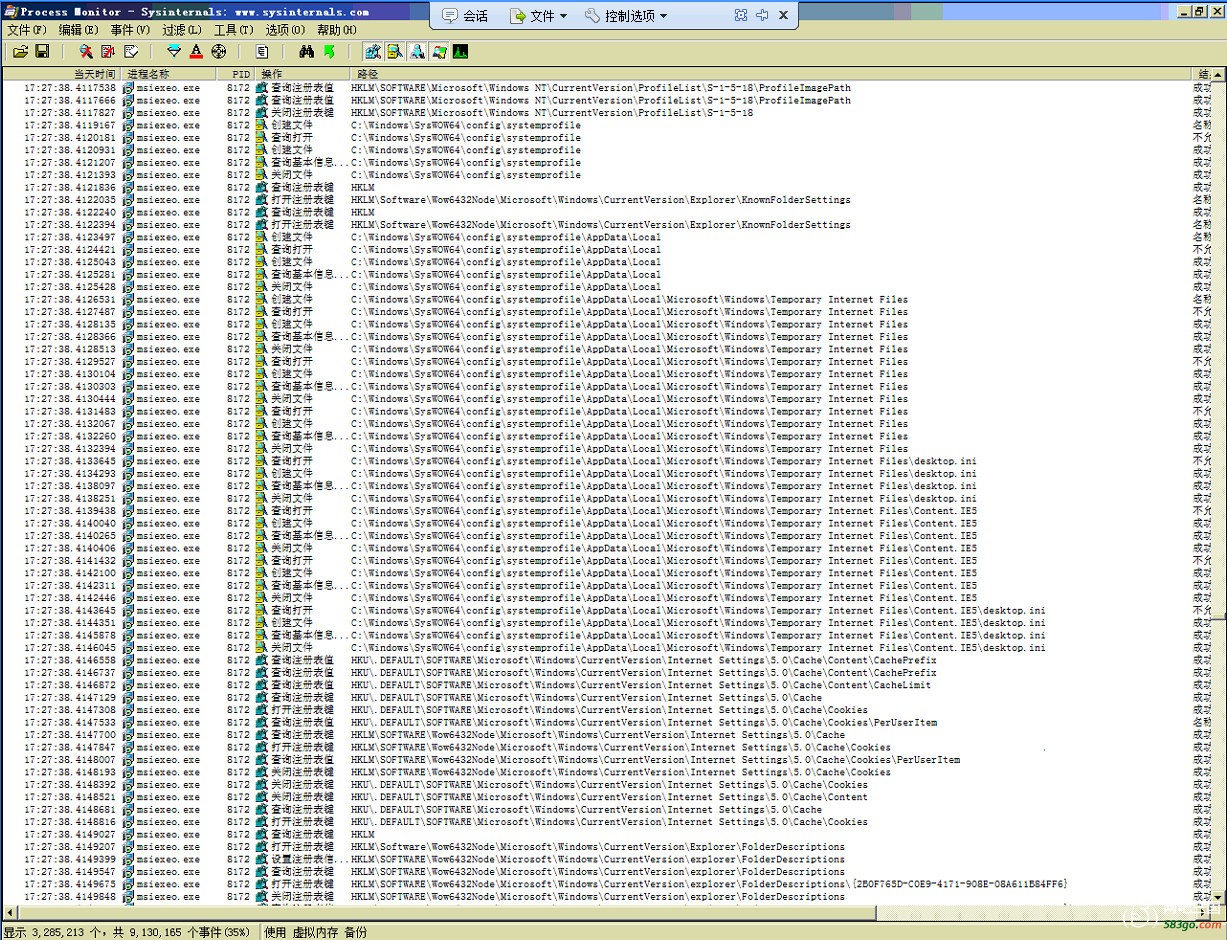Screen dimensions: 1227x940
Task: Open the 工具(T) menu
Action: (234, 30)
